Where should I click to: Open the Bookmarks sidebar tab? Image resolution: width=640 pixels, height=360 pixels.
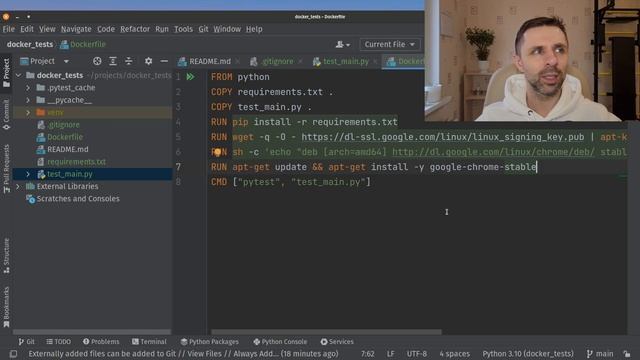pos(6,307)
